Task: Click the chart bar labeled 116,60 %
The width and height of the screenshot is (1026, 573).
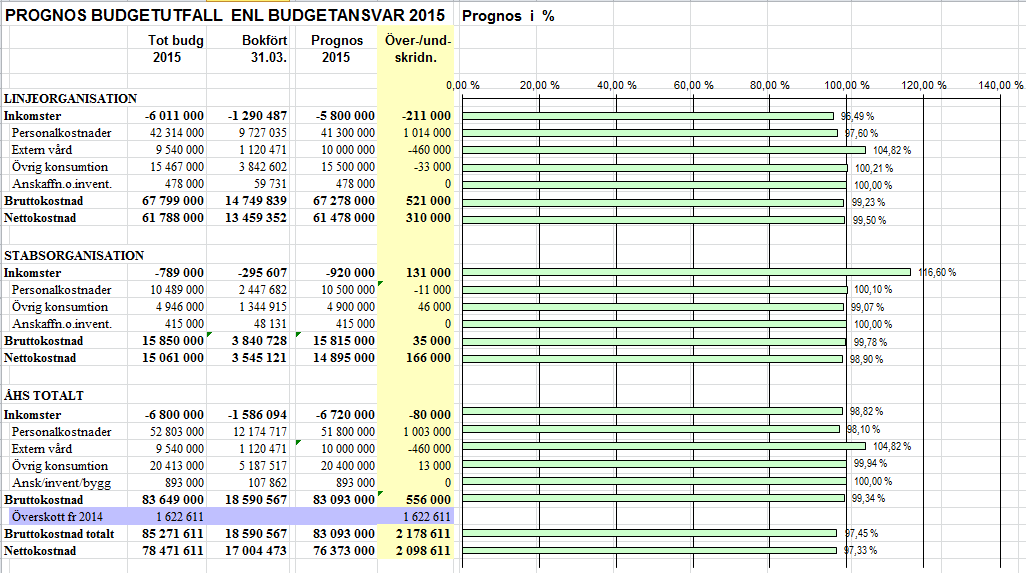Action: (686, 272)
